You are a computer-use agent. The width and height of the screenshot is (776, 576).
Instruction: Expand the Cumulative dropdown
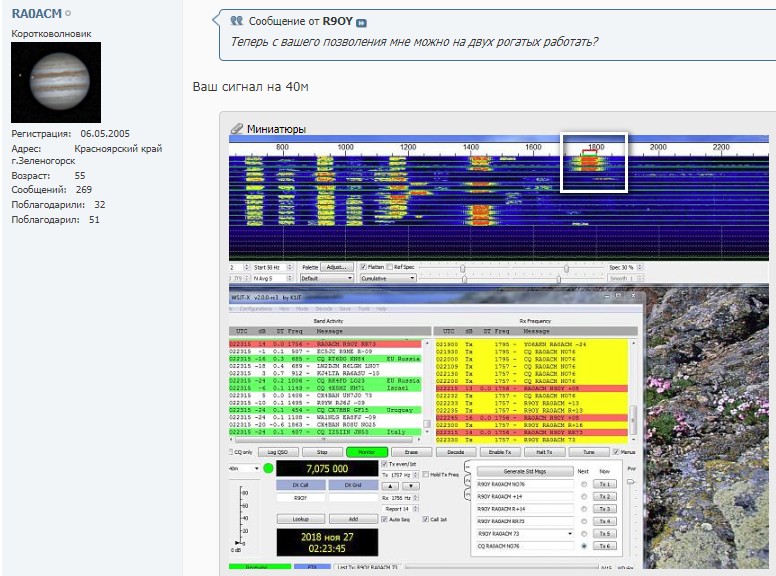386,279
